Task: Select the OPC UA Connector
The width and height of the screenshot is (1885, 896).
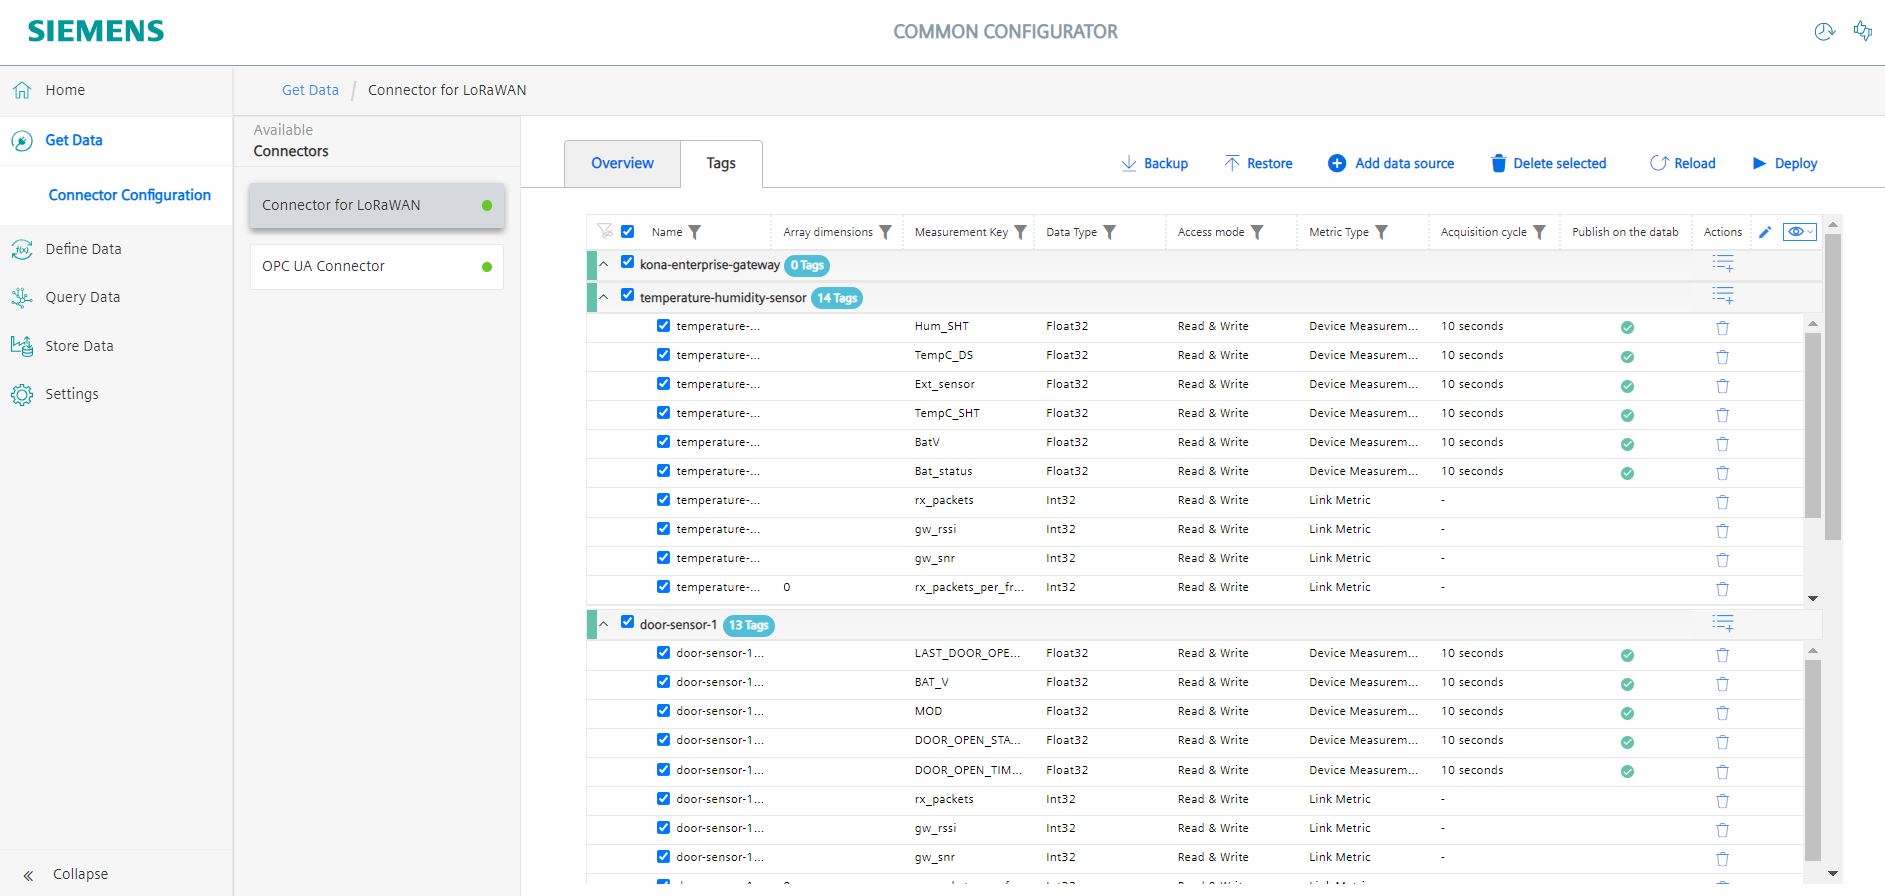Action: [377, 266]
